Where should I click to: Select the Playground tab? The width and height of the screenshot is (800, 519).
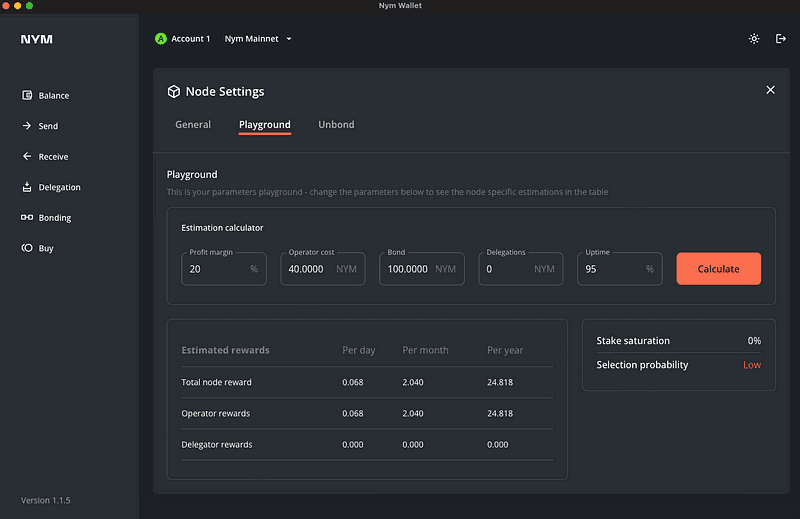pos(265,125)
